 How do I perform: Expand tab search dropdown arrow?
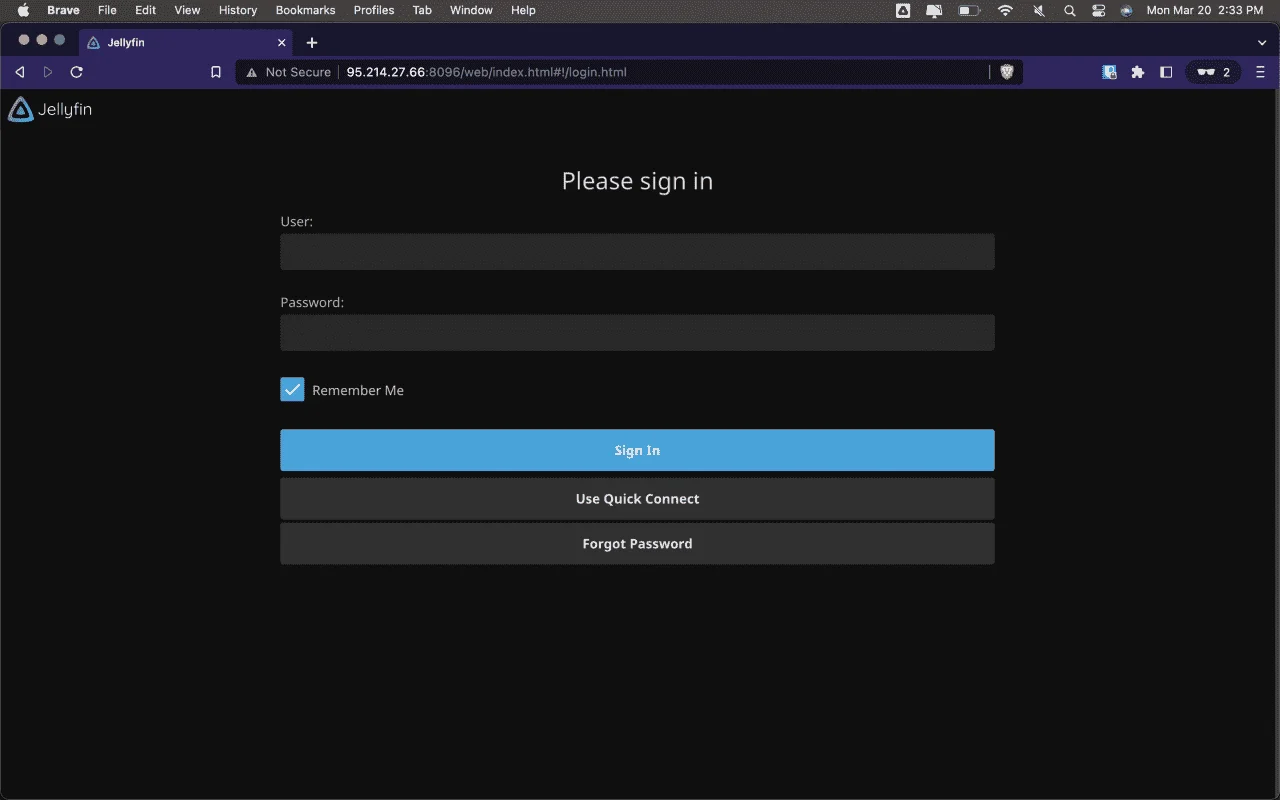[x=1261, y=43]
